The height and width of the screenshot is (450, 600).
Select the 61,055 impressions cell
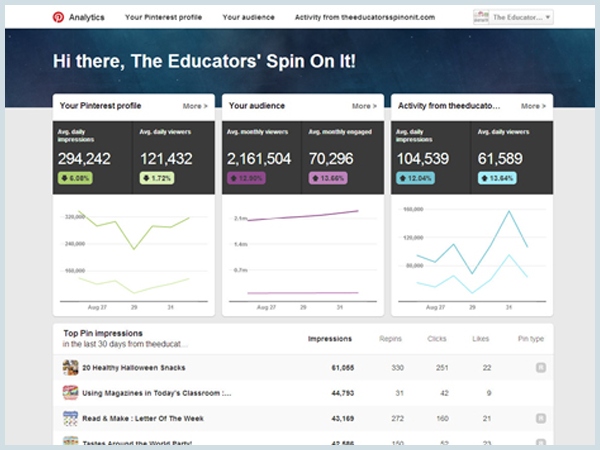343,368
